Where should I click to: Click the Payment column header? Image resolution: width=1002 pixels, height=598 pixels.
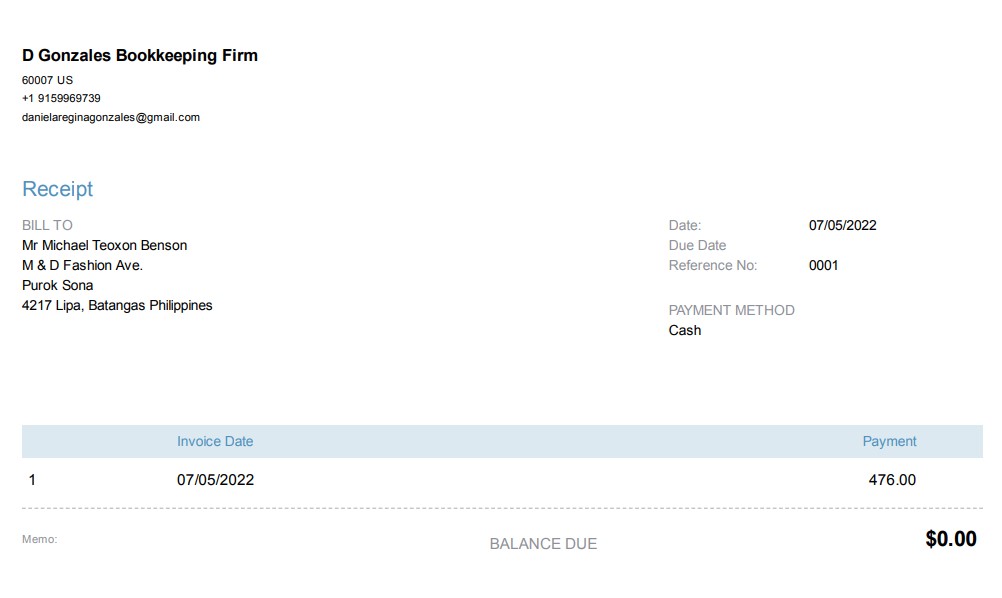click(889, 441)
